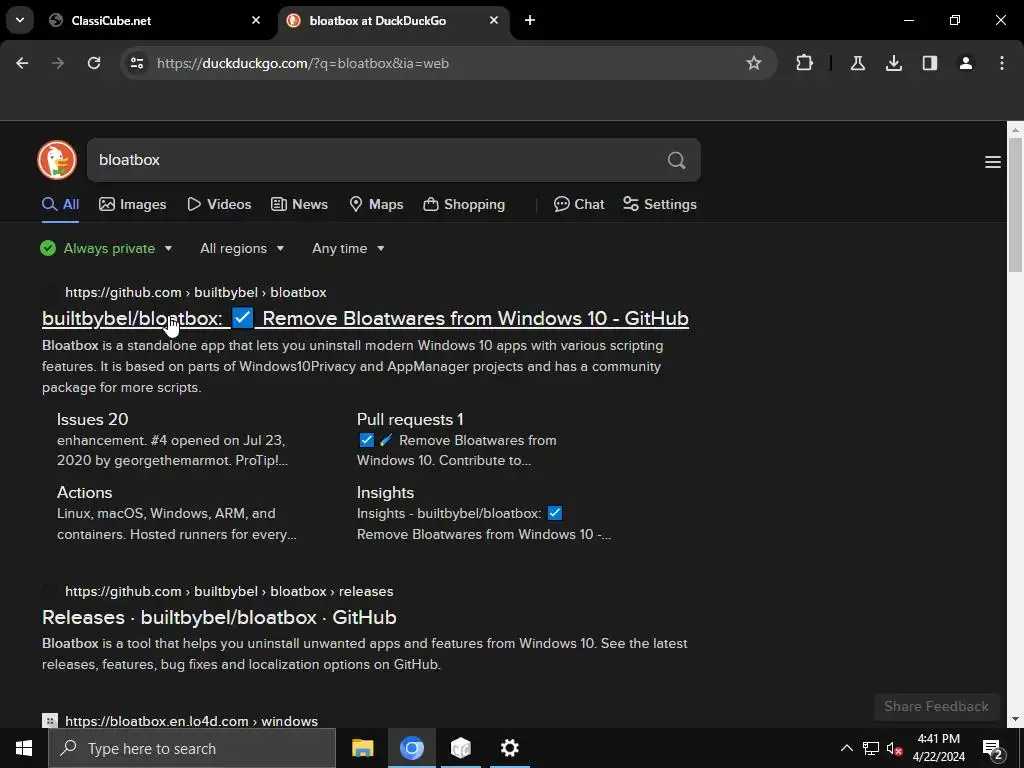Open the 4:41 PM clock and date

pos(938,748)
